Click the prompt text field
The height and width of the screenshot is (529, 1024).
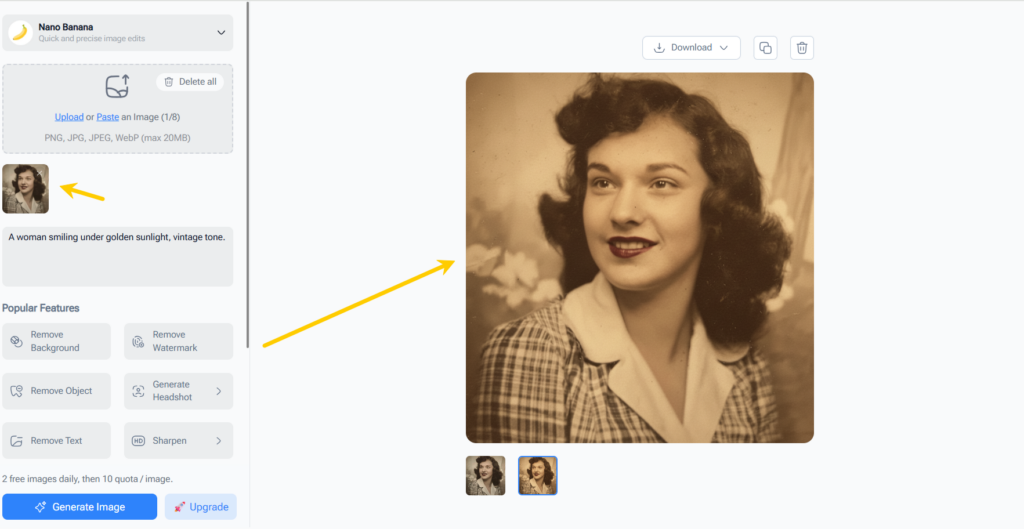(117, 256)
